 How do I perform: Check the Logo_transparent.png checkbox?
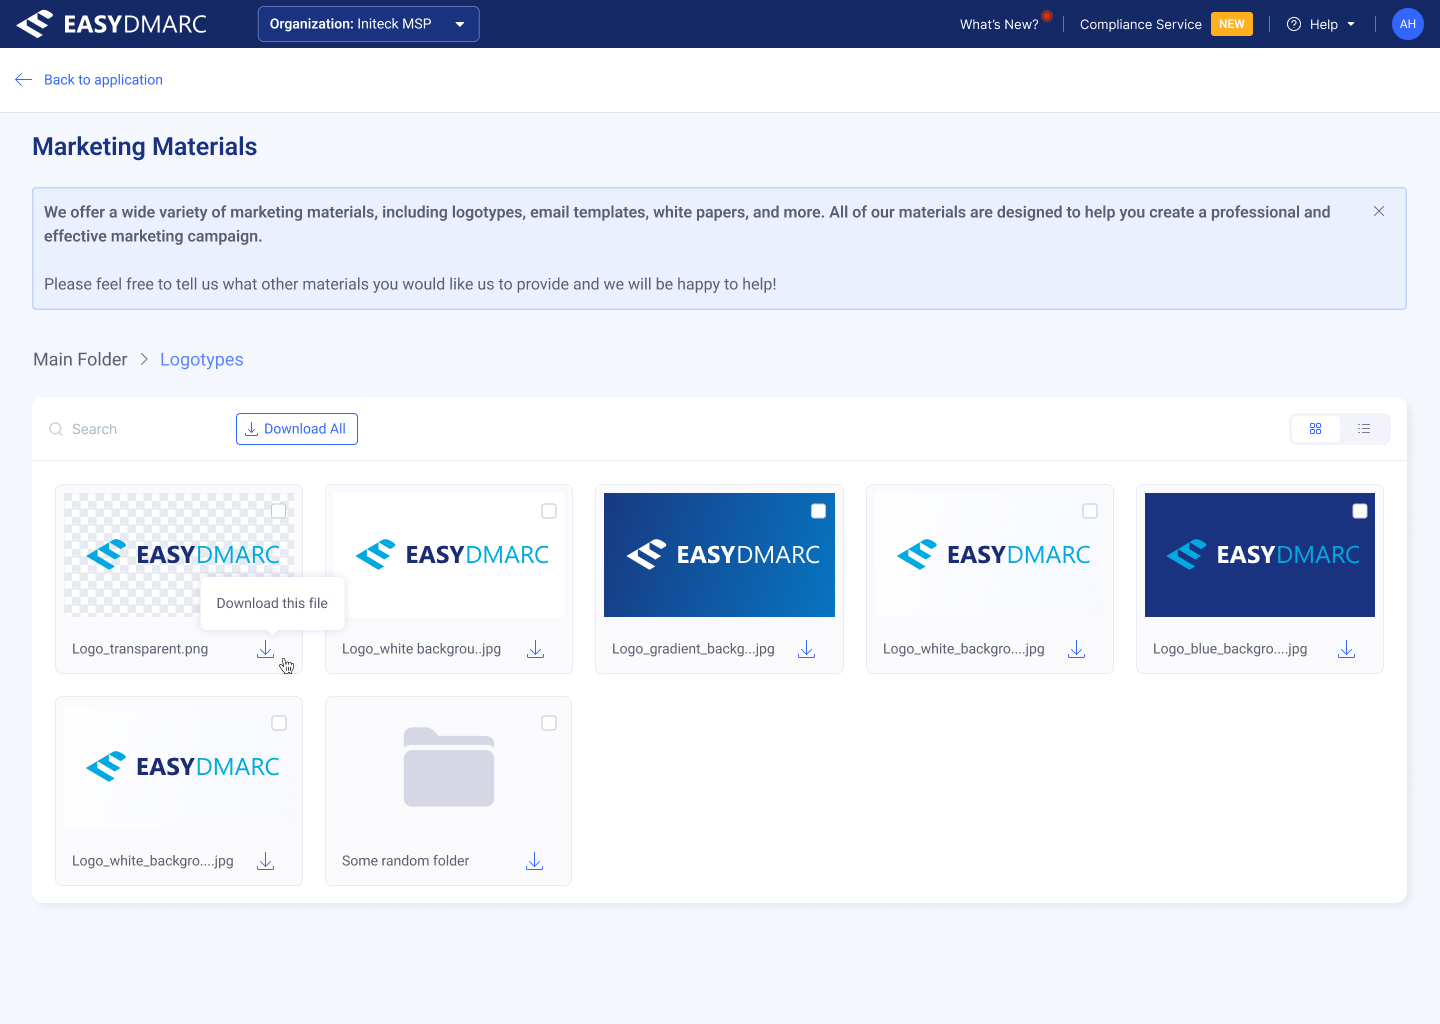pos(279,511)
